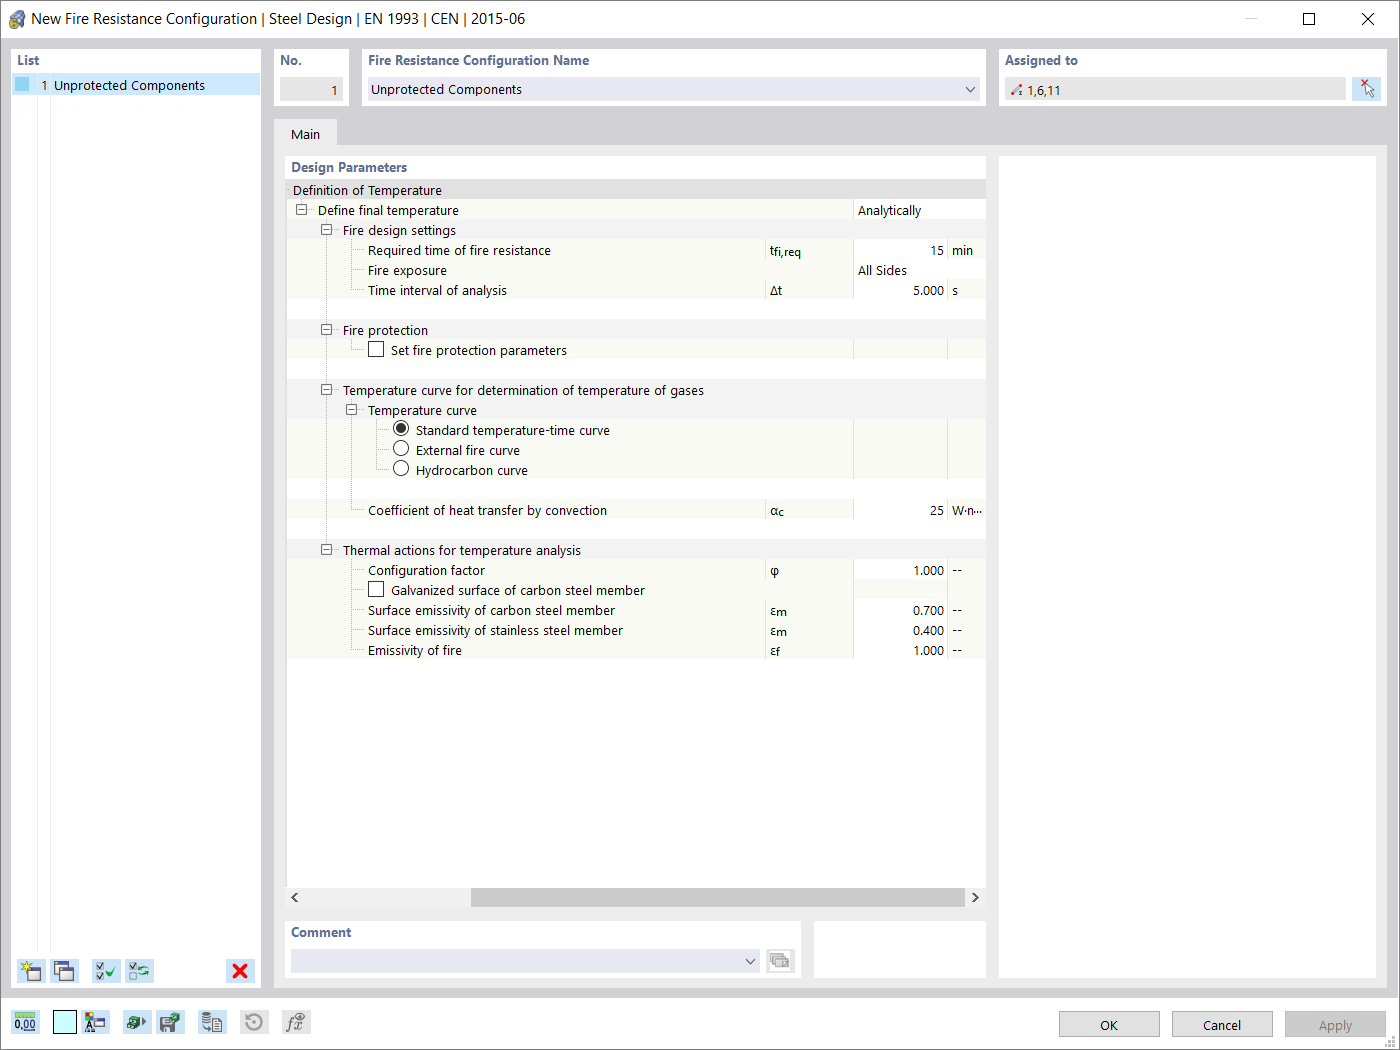This screenshot has width=1400, height=1050.
Task: Check Galvanized surface of carbon steel member
Action: [376, 589]
